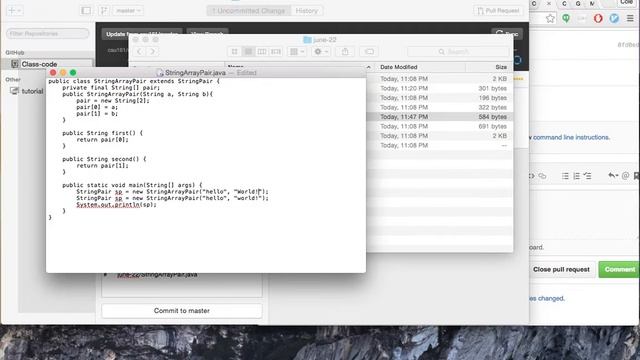Image resolution: width=640 pixels, height=360 pixels.
Task: Insert link using the comment toolbar link icon
Action: (542, 176)
